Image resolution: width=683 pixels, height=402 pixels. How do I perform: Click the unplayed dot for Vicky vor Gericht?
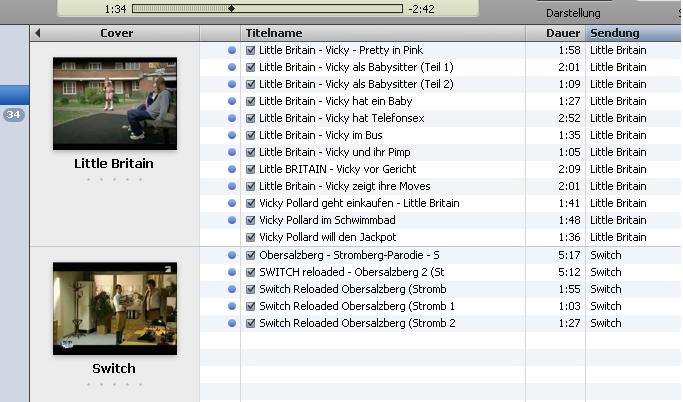pos(232,169)
